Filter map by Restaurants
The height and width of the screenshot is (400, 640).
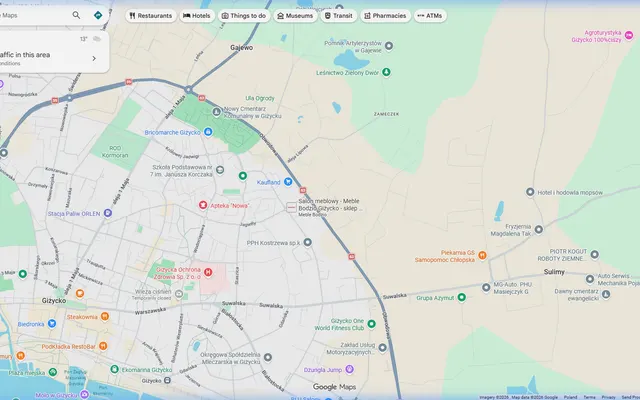click(x=151, y=16)
